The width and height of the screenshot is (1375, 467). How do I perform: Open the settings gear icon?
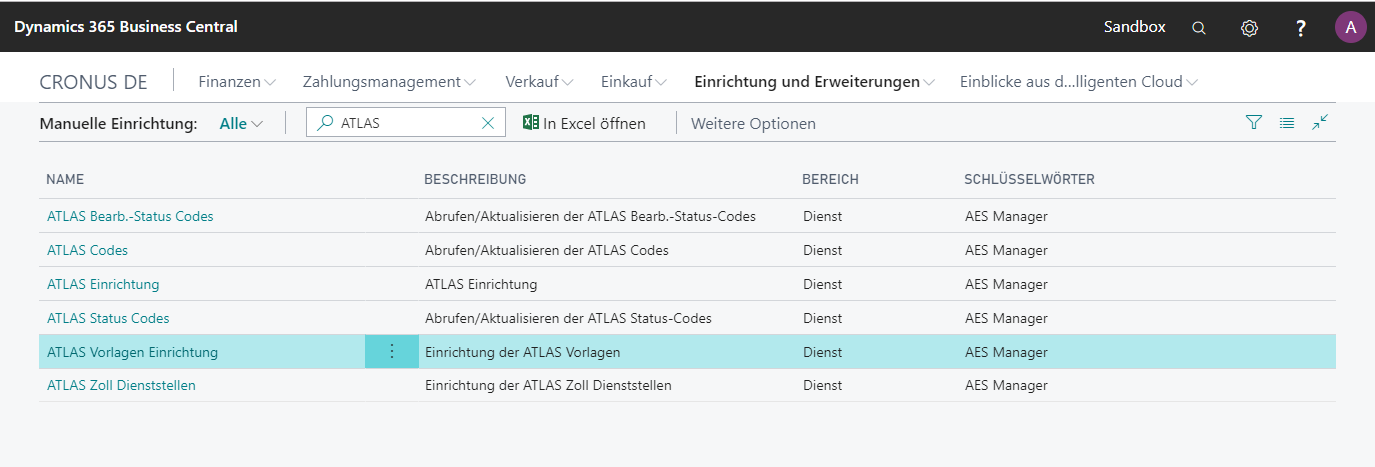1249,28
